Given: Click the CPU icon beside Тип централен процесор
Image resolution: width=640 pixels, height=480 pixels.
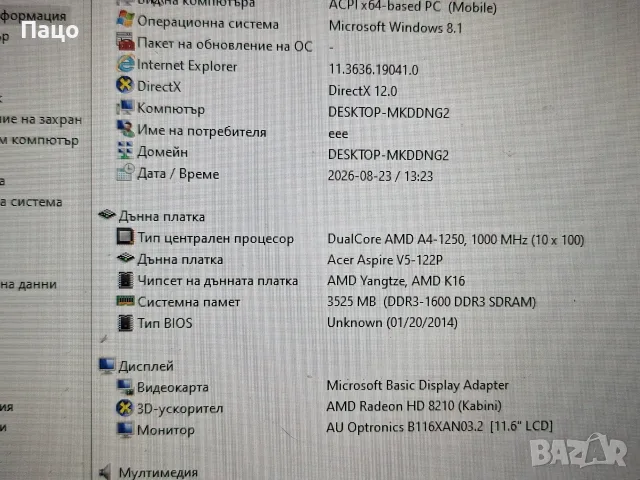Looking at the screenshot, I should click(125, 237).
